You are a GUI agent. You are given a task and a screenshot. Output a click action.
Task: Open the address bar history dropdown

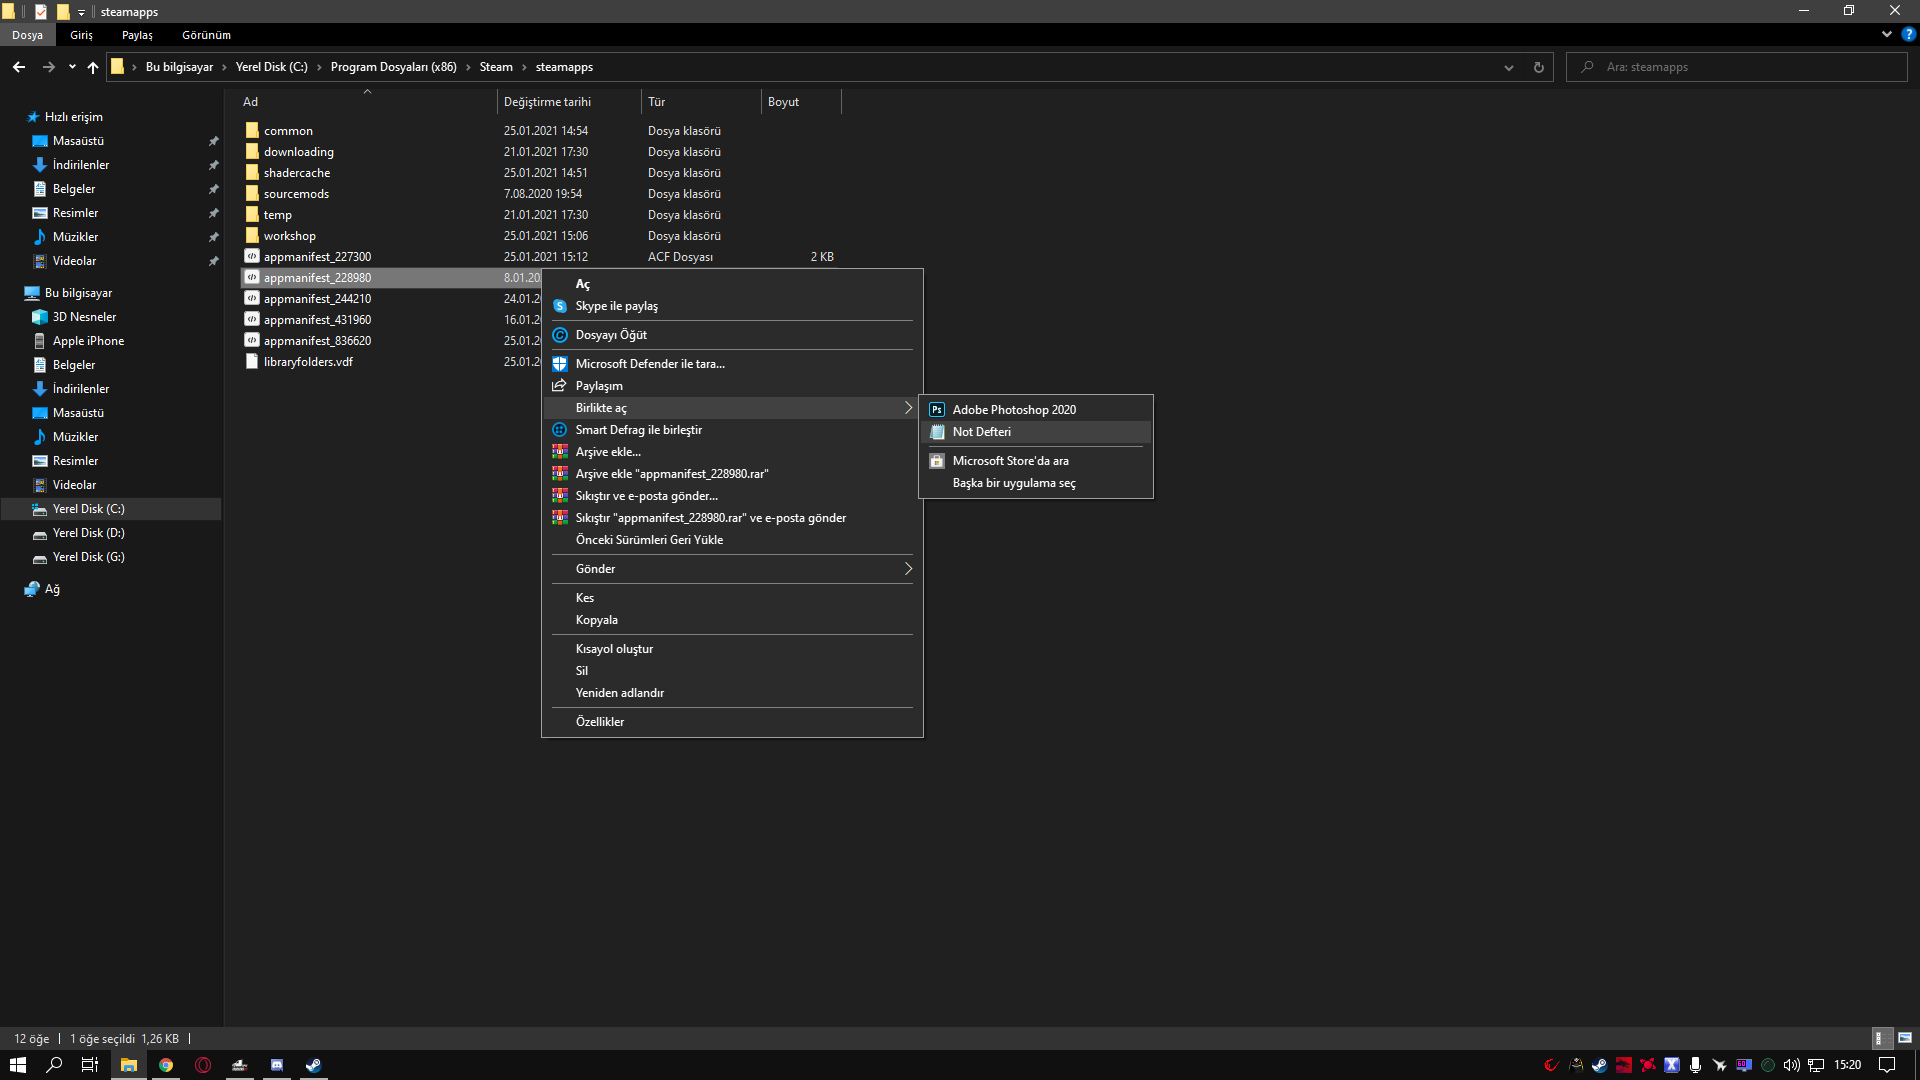click(x=1508, y=67)
